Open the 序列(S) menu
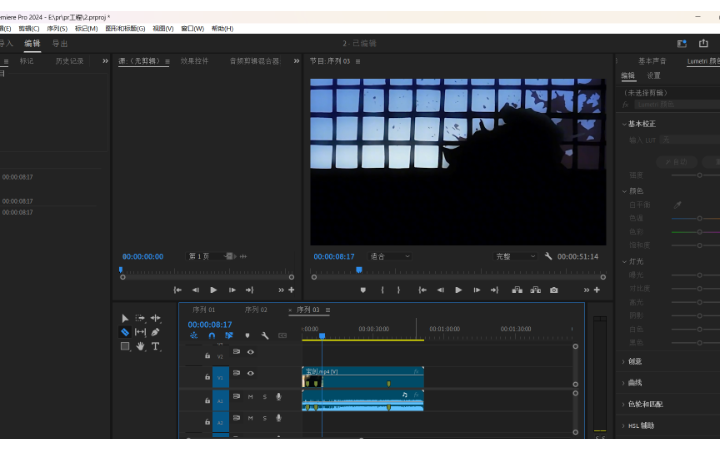Screen dimensions: 720x450 (x=57, y=28)
